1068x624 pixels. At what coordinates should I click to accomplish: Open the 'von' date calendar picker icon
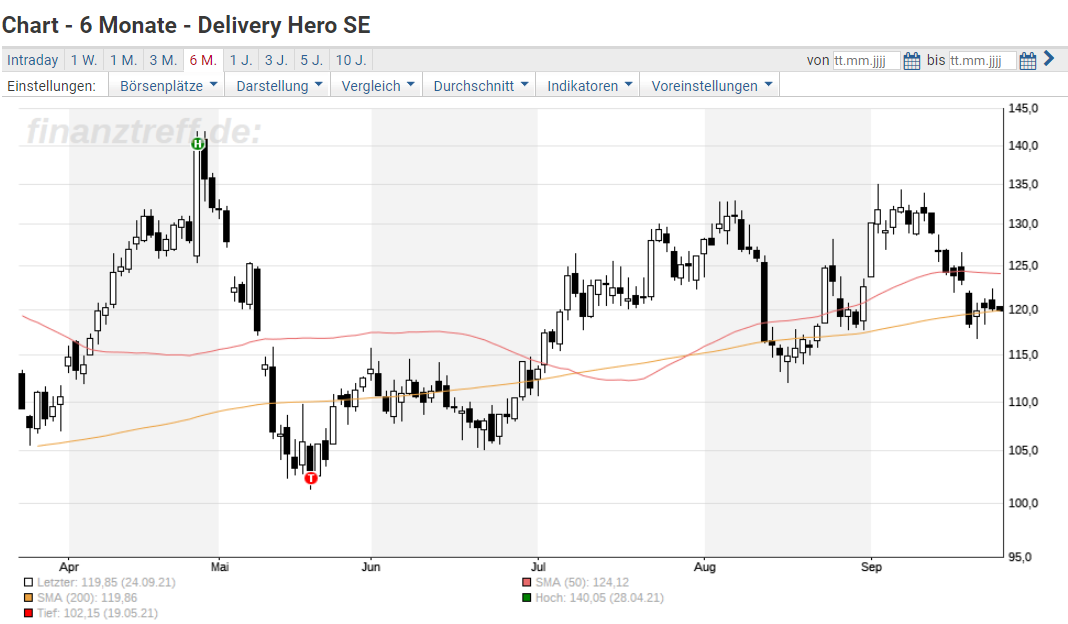(911, 61)
